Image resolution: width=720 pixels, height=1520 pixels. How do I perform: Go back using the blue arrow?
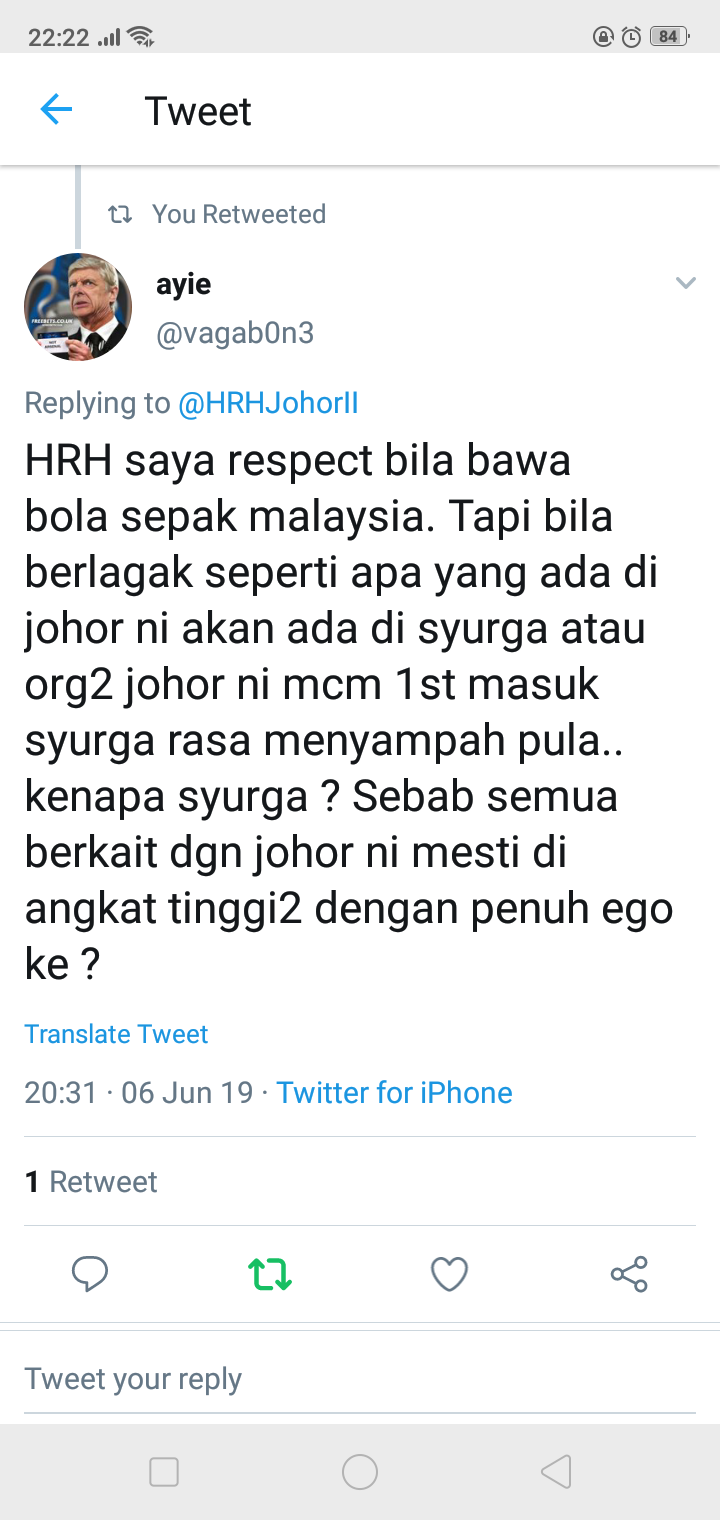pyautogui.click(x=56, y=110)
